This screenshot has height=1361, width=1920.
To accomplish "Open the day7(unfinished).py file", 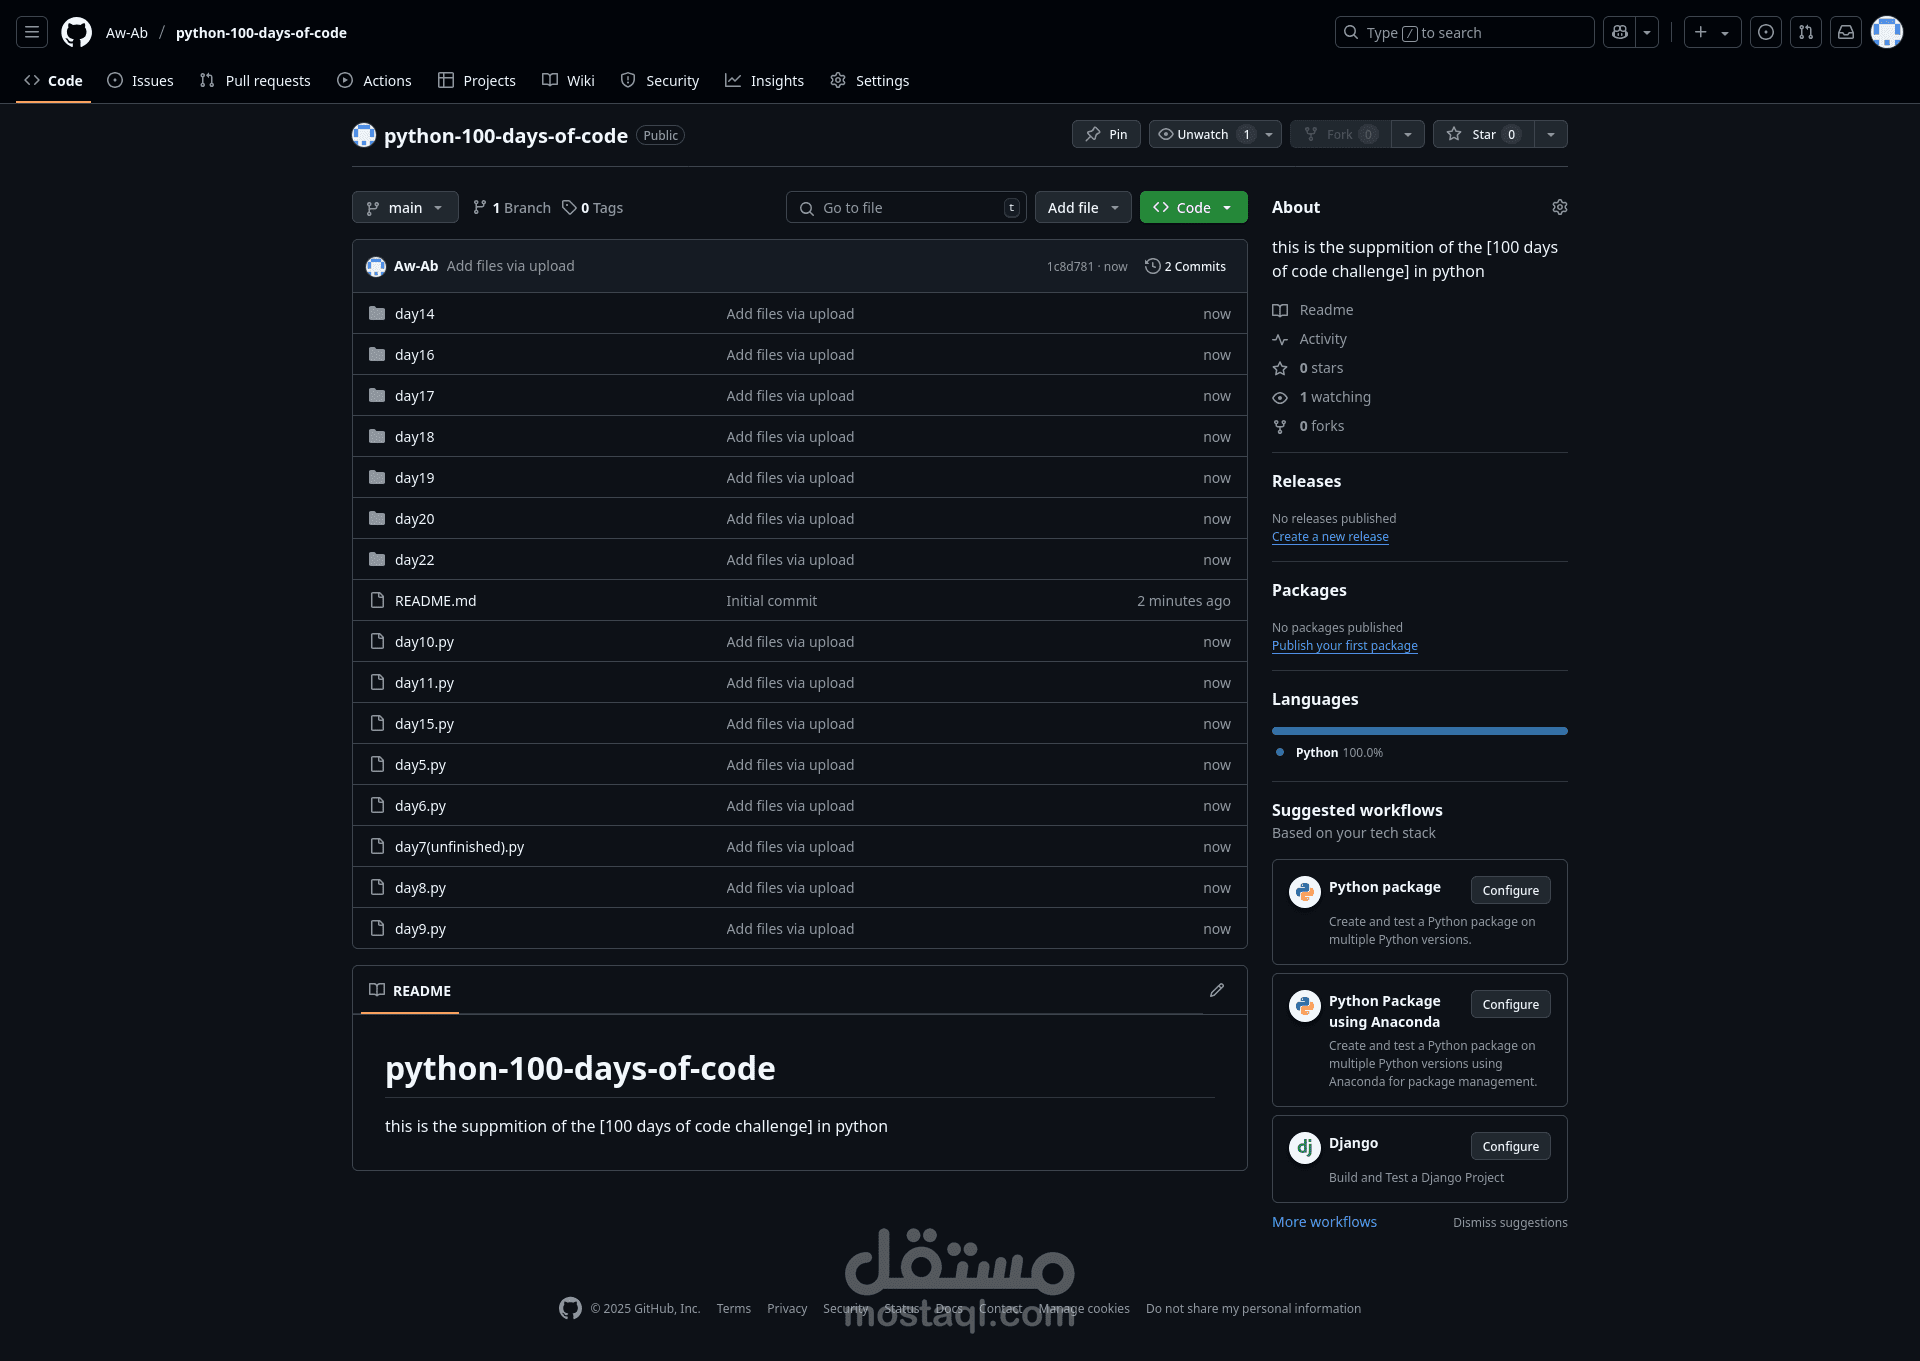I will pos(459,847).
